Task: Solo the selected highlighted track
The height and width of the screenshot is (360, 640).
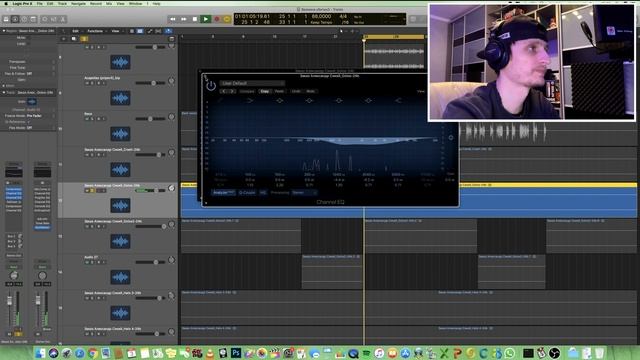Action: 93,191
